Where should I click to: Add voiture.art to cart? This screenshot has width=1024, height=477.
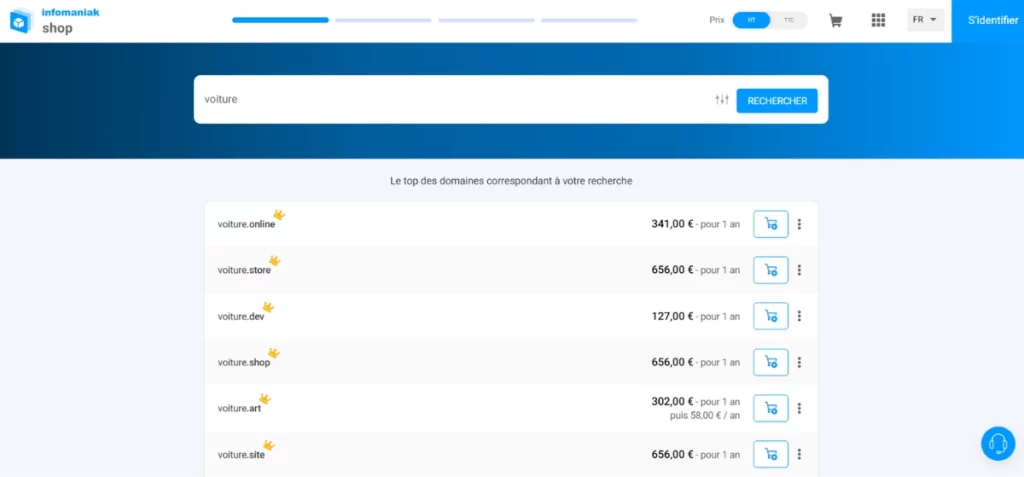click(770, 408)
